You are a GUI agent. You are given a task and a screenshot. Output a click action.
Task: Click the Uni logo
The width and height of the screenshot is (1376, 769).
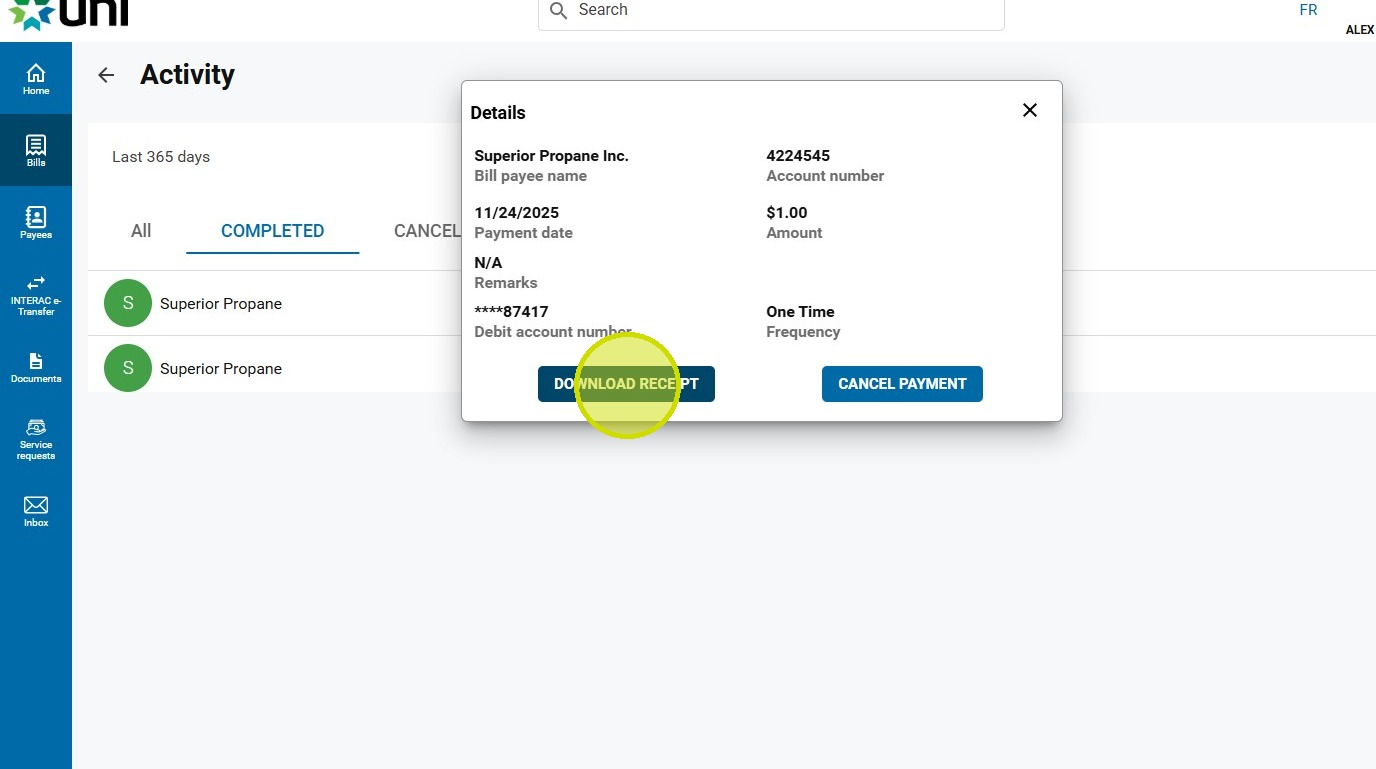coord(70,12)
